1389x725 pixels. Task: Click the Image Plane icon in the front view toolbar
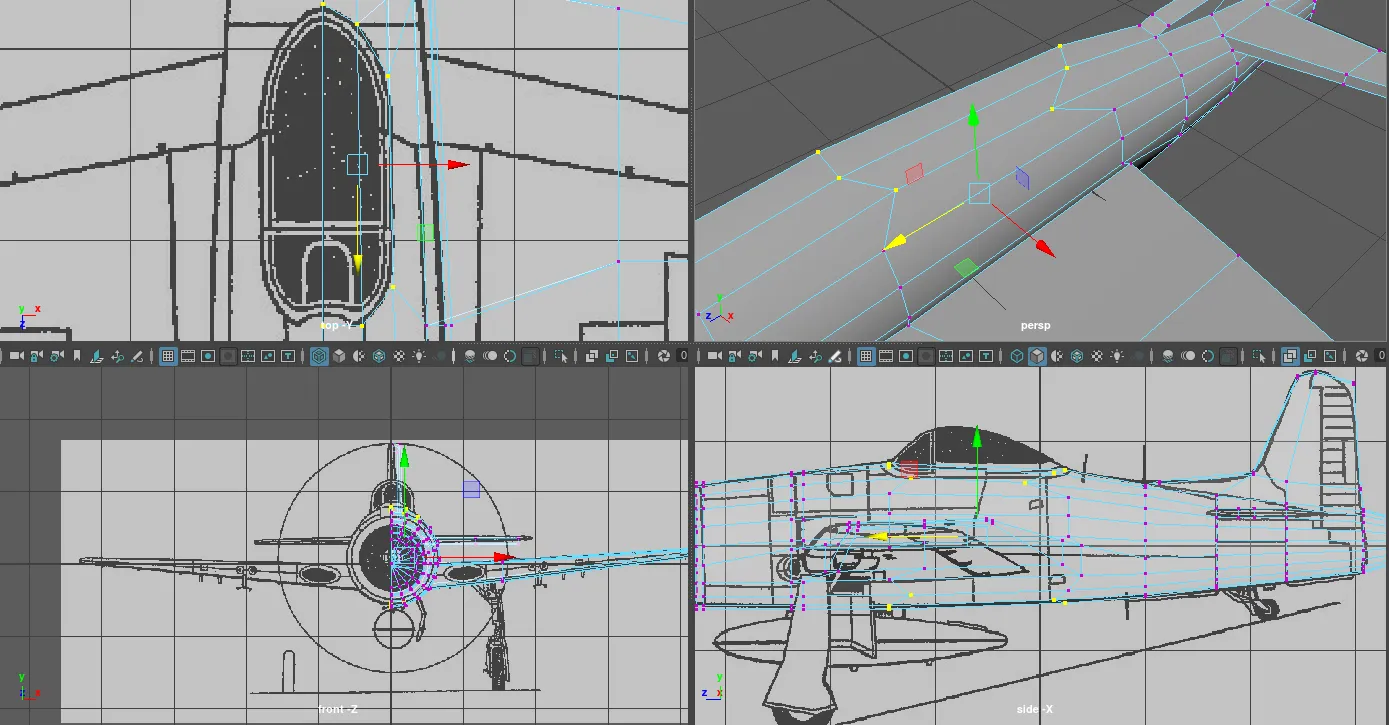97,356
